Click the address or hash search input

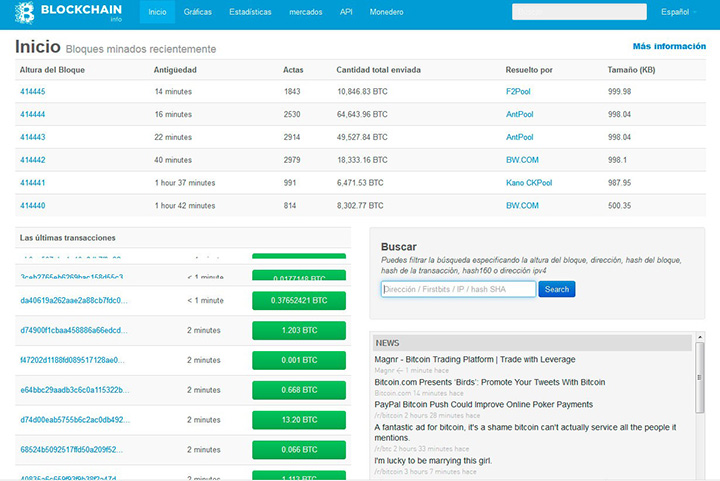point(458,289)
